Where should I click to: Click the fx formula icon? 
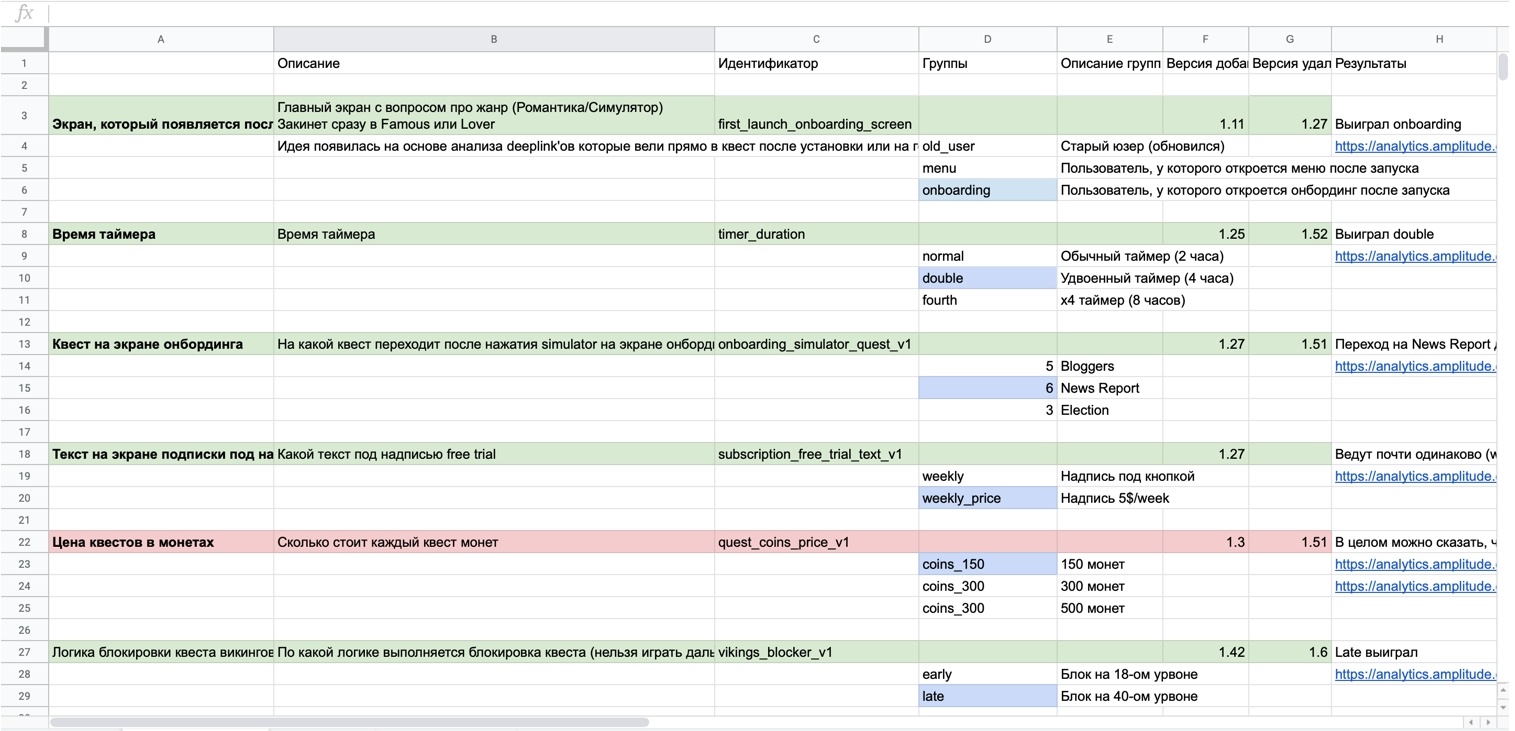24,13
